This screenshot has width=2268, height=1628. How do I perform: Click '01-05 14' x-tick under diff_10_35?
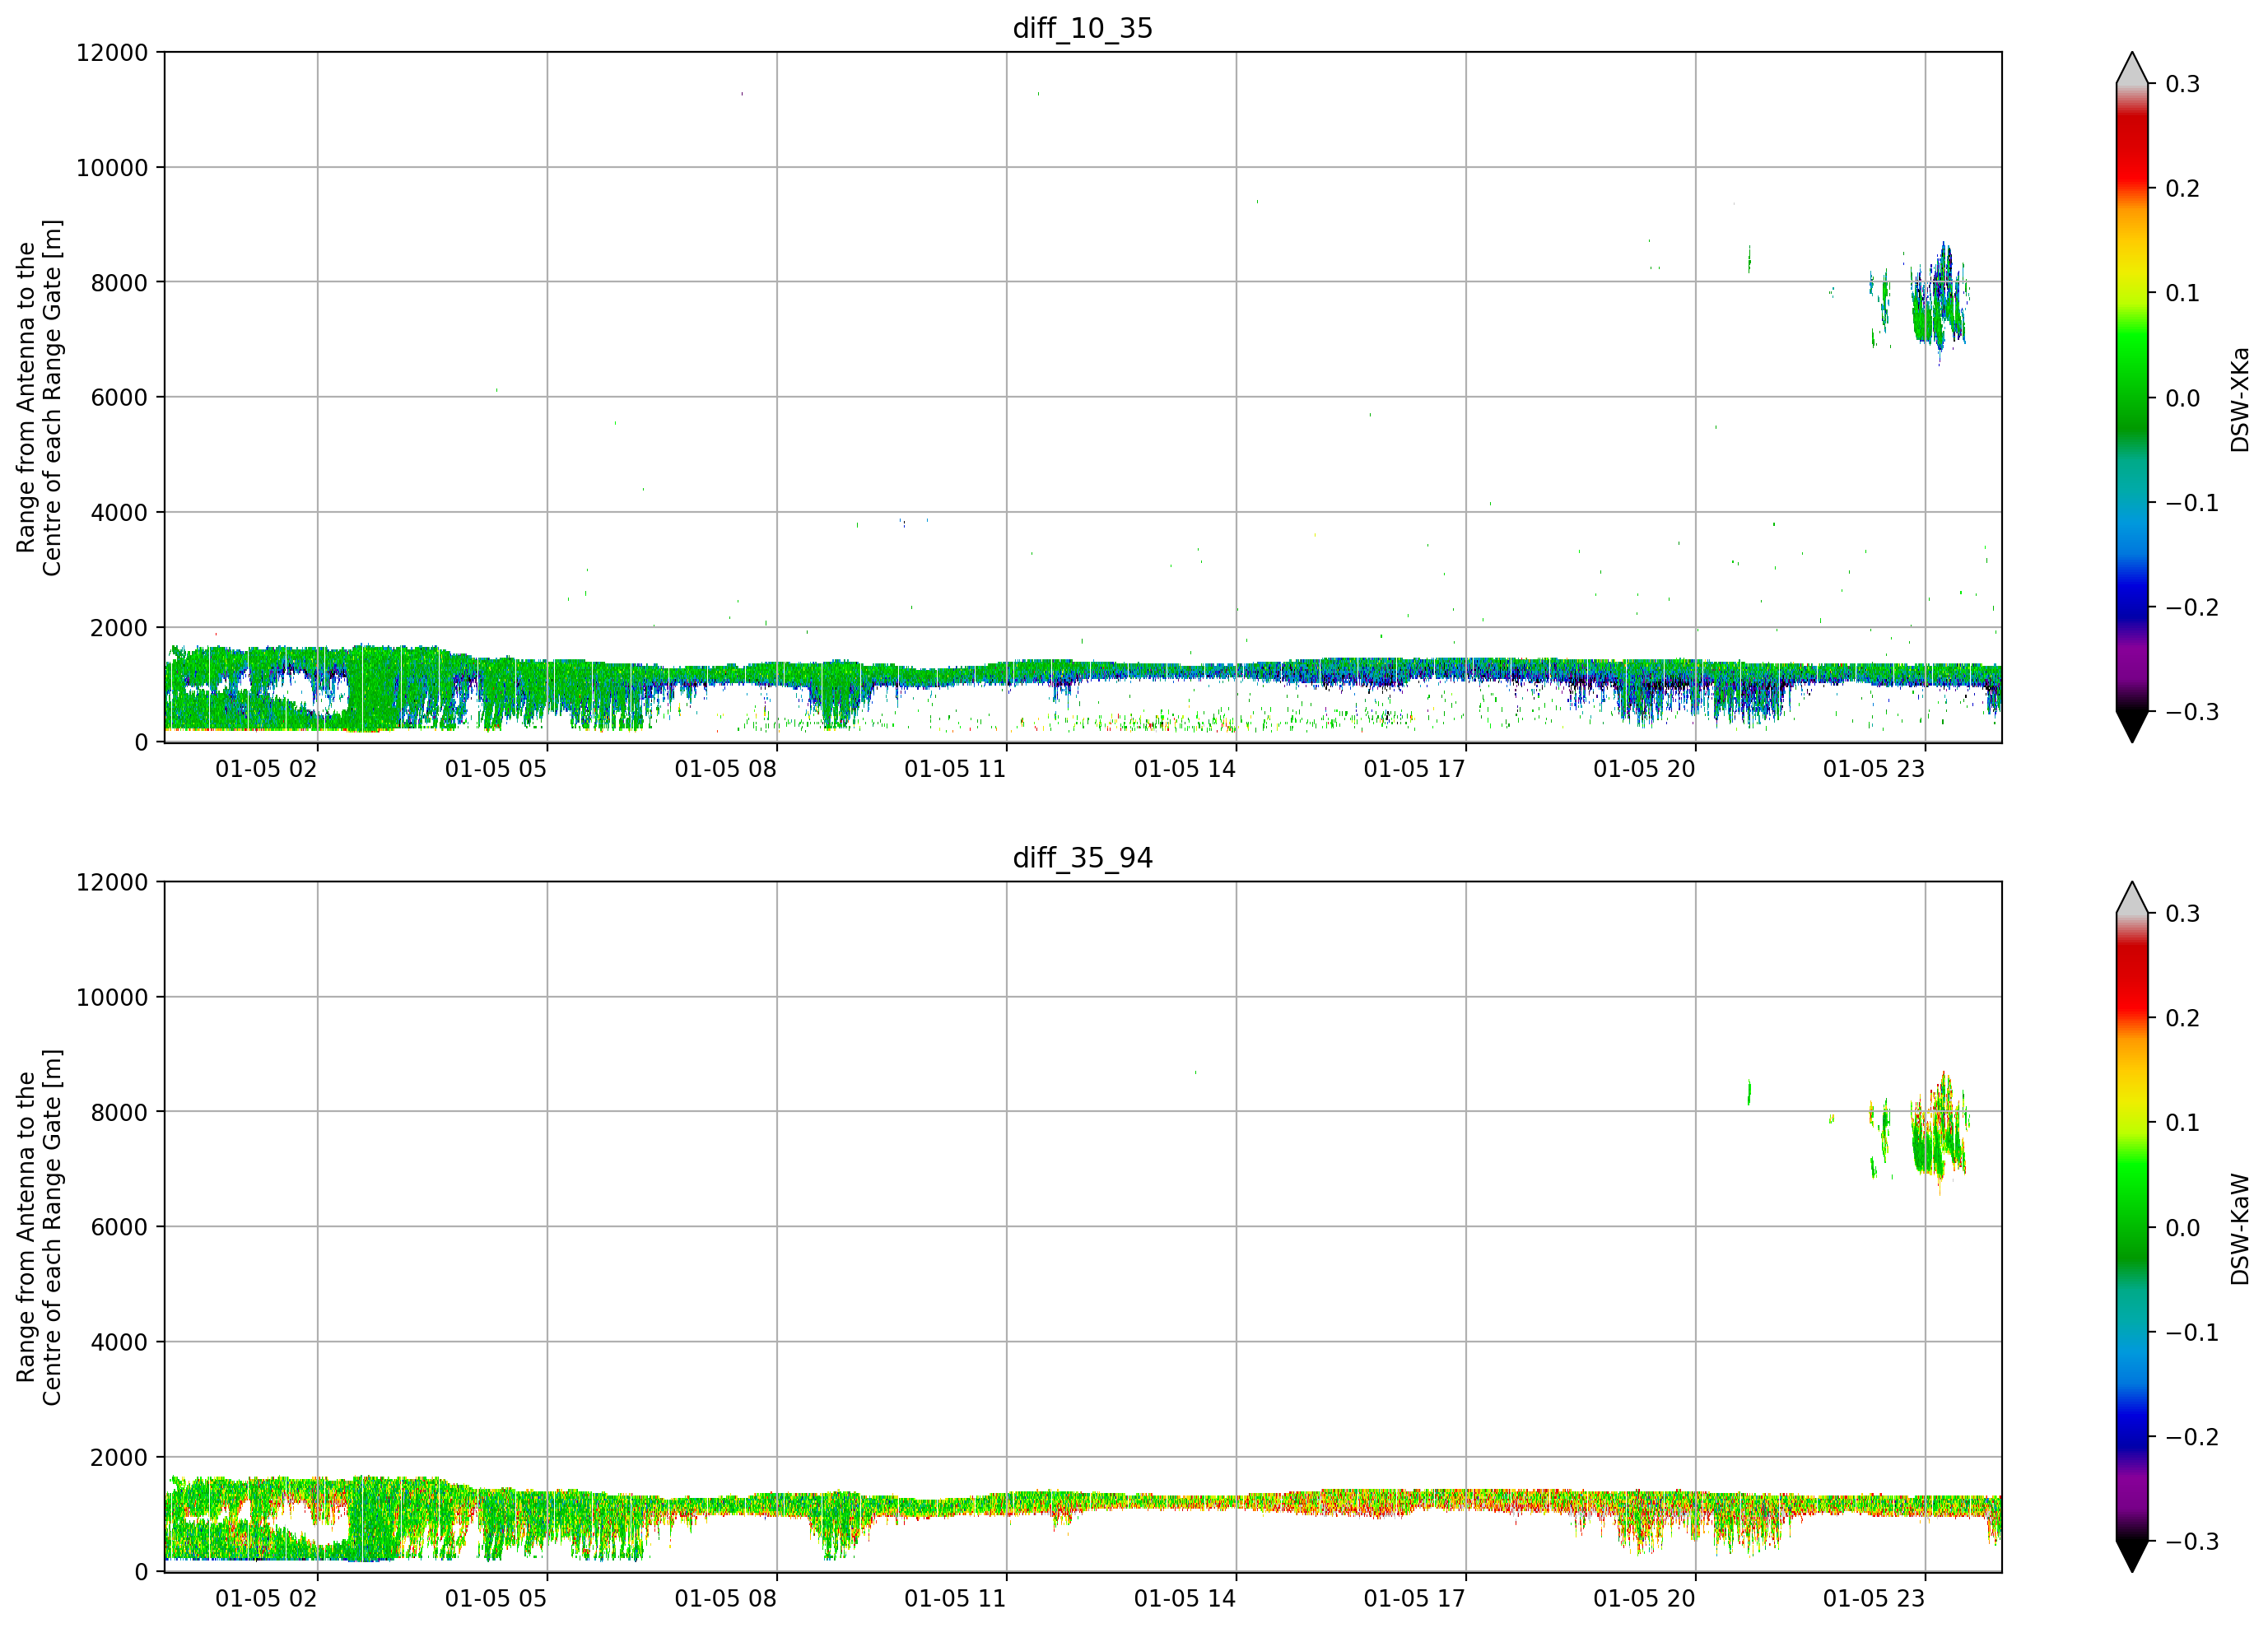tap(1185, 769)
